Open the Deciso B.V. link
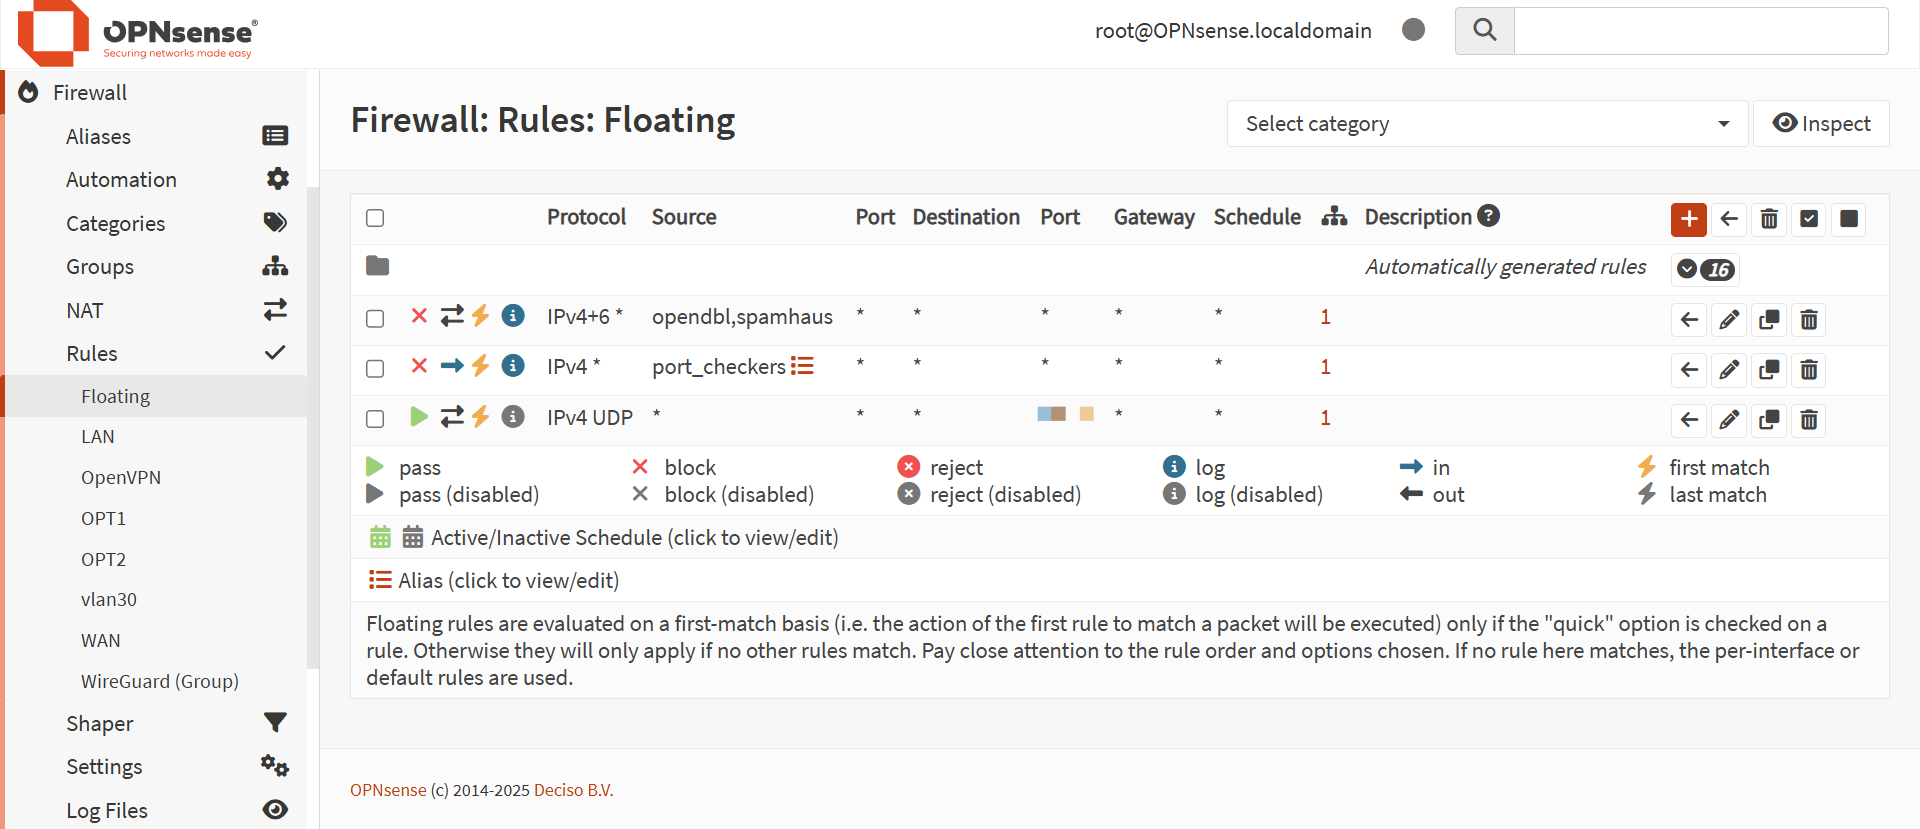Image resolution: width=1920 pixels, height=829 pixels. (x=573, y=790)
